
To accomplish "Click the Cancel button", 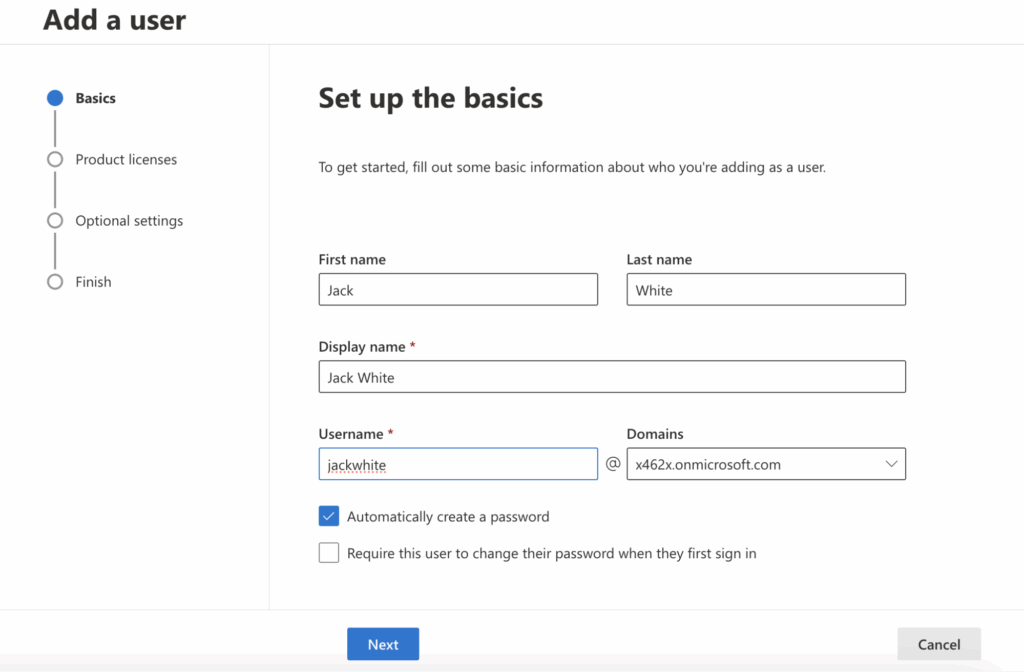I will click(x=939, y=644).
